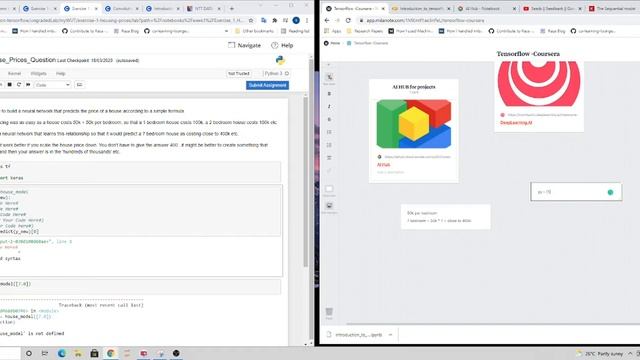Open the left Chrome three-dot menu

(x=307, y=20)
